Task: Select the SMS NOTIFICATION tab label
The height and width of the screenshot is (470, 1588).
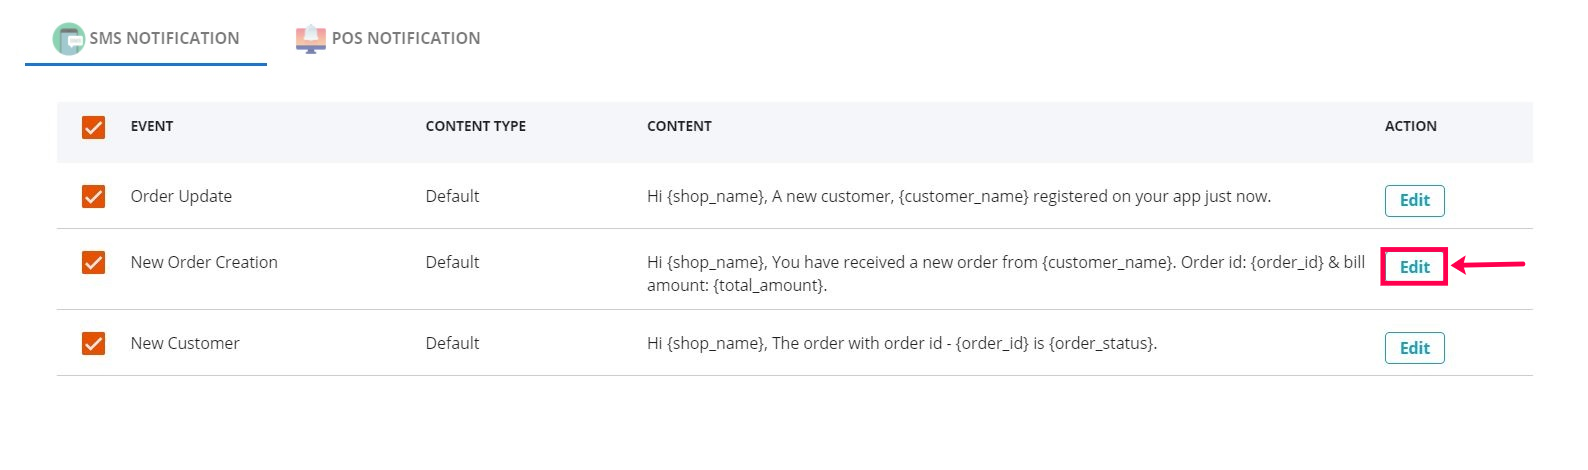Action: pos(164,39)
